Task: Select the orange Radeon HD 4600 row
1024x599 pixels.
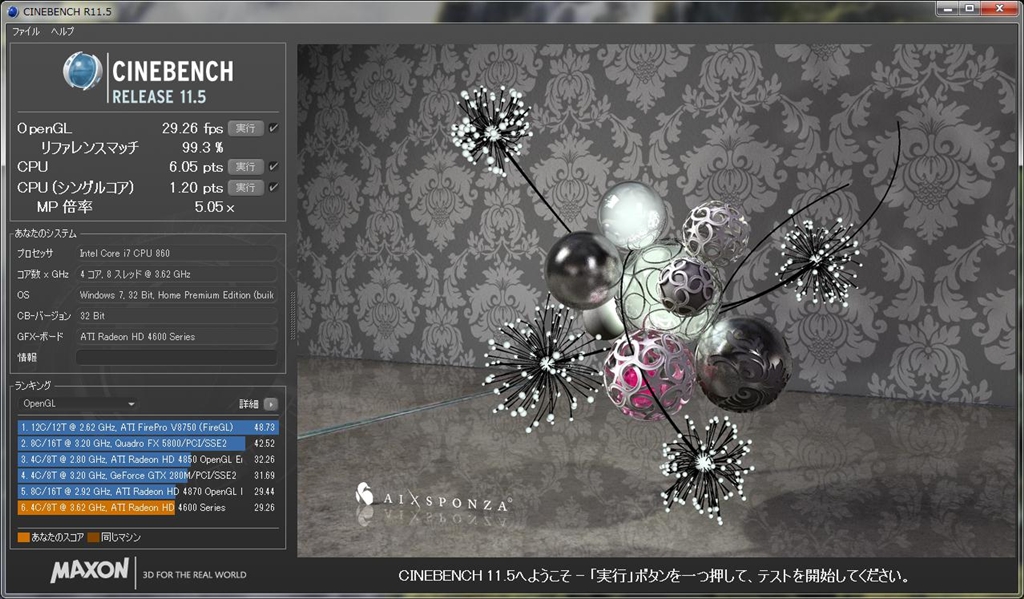Action: [148, 508]
